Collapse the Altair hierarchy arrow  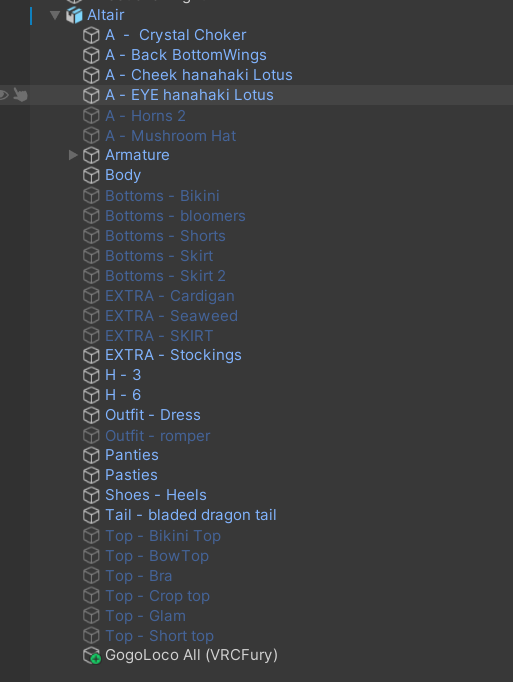[x=55, y=15]
